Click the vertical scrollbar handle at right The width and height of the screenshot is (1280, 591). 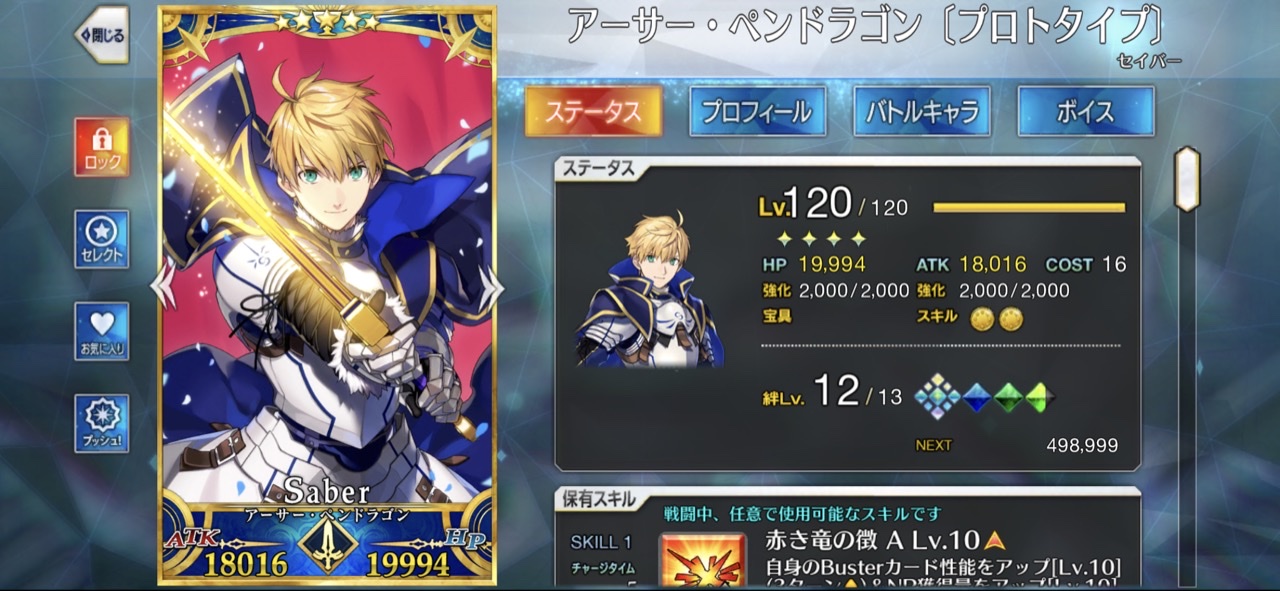point(1187,179)
